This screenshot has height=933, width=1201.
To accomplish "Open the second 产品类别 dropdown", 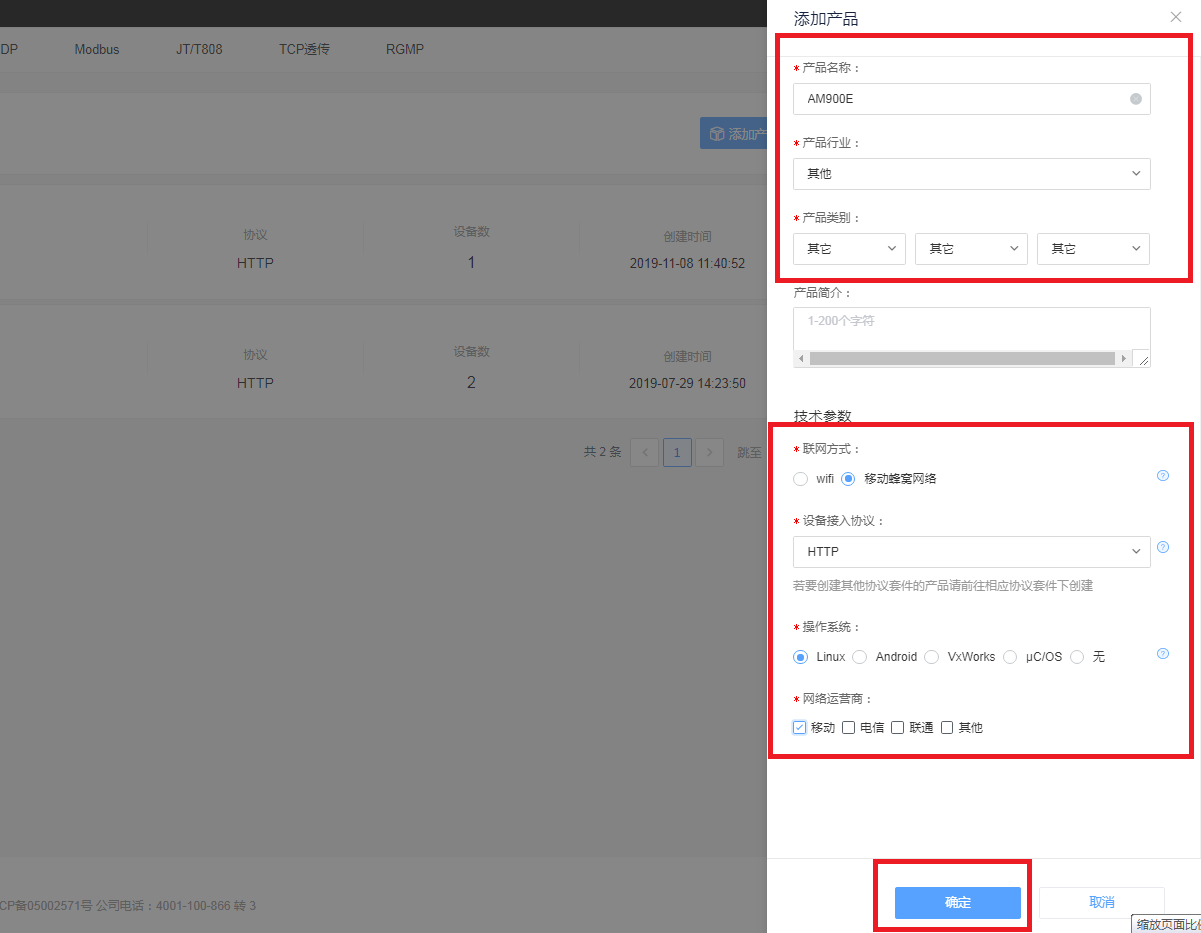I will click(x=971, y=249).
